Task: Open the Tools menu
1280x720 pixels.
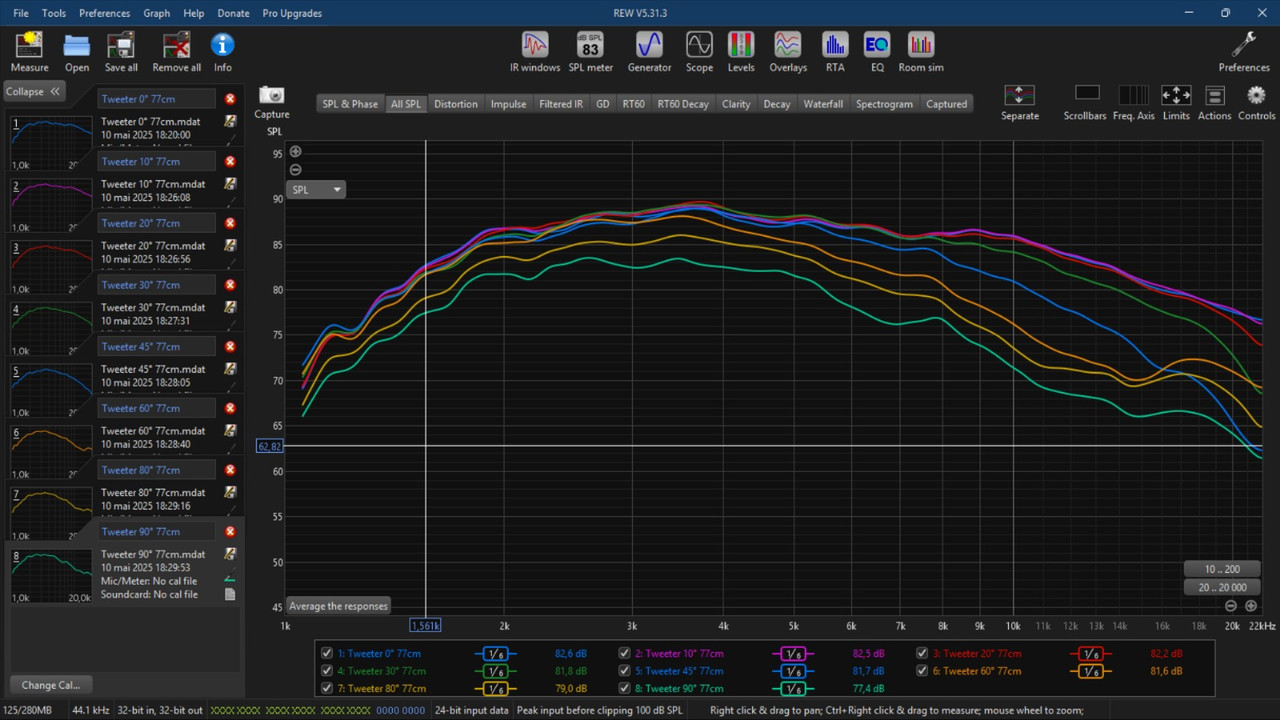Action: pyautogui.click(x=54, y=13)
